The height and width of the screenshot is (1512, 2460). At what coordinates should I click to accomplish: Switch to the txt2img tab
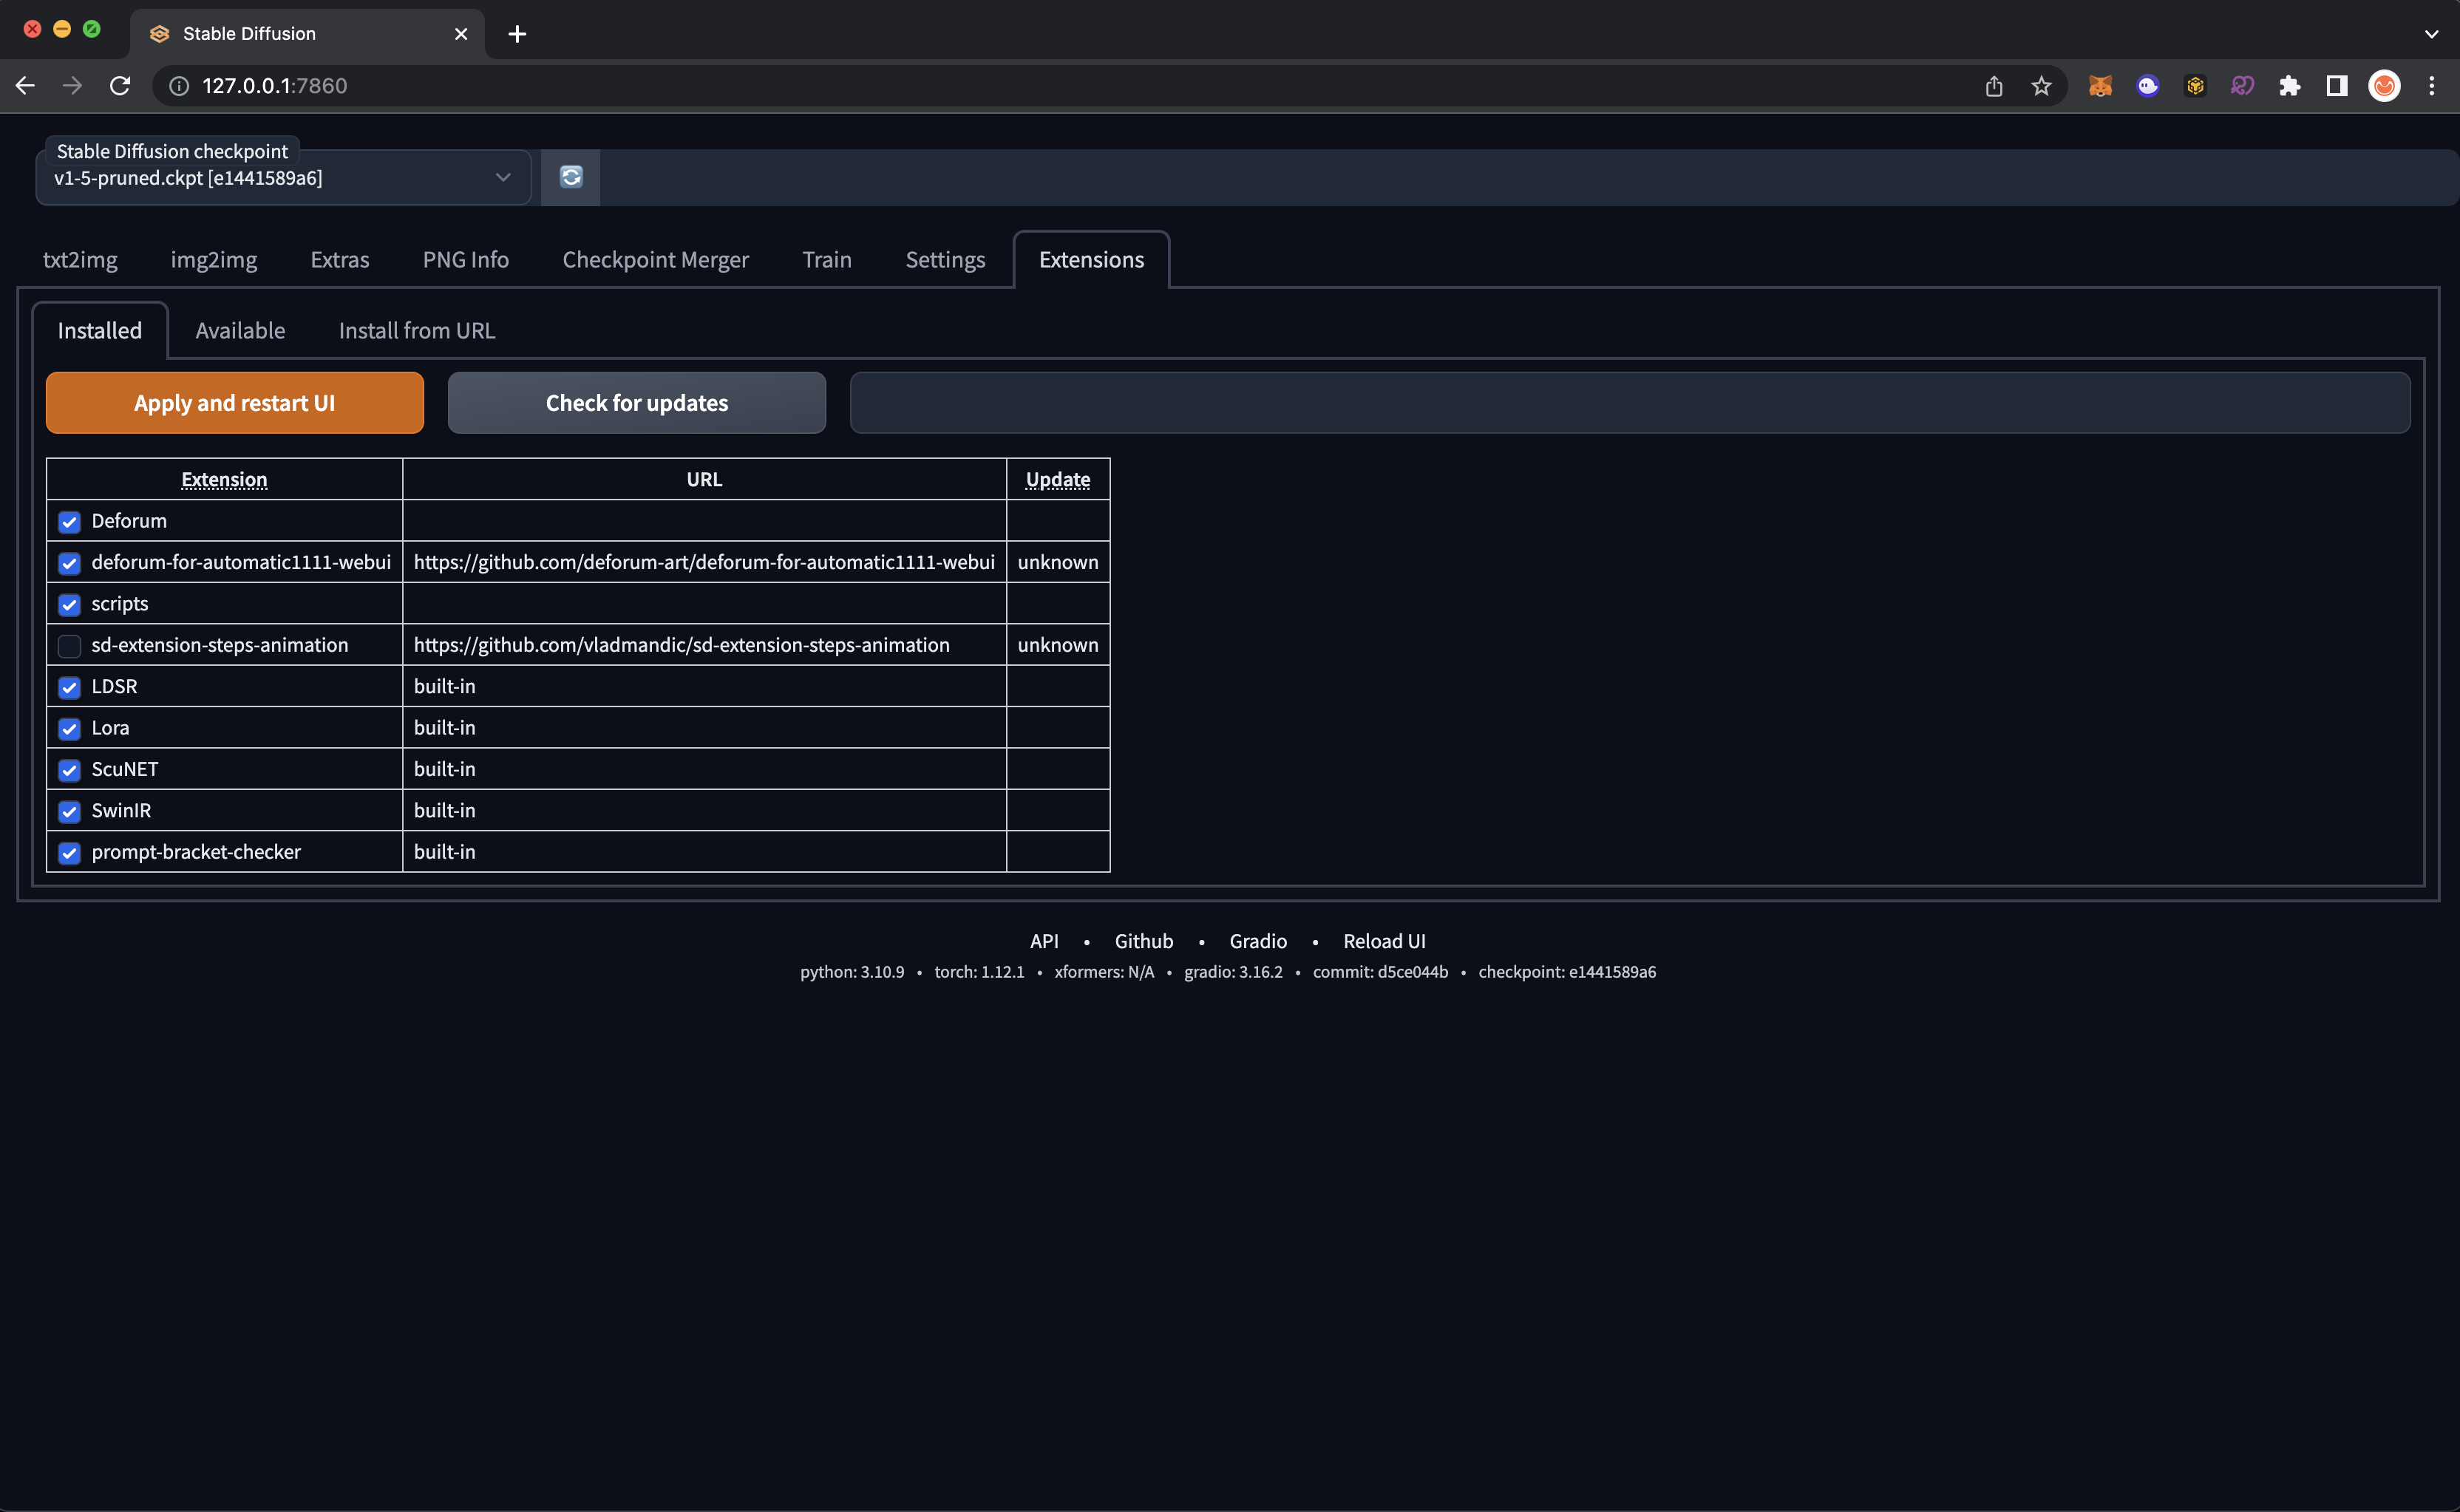coord(80,260)
